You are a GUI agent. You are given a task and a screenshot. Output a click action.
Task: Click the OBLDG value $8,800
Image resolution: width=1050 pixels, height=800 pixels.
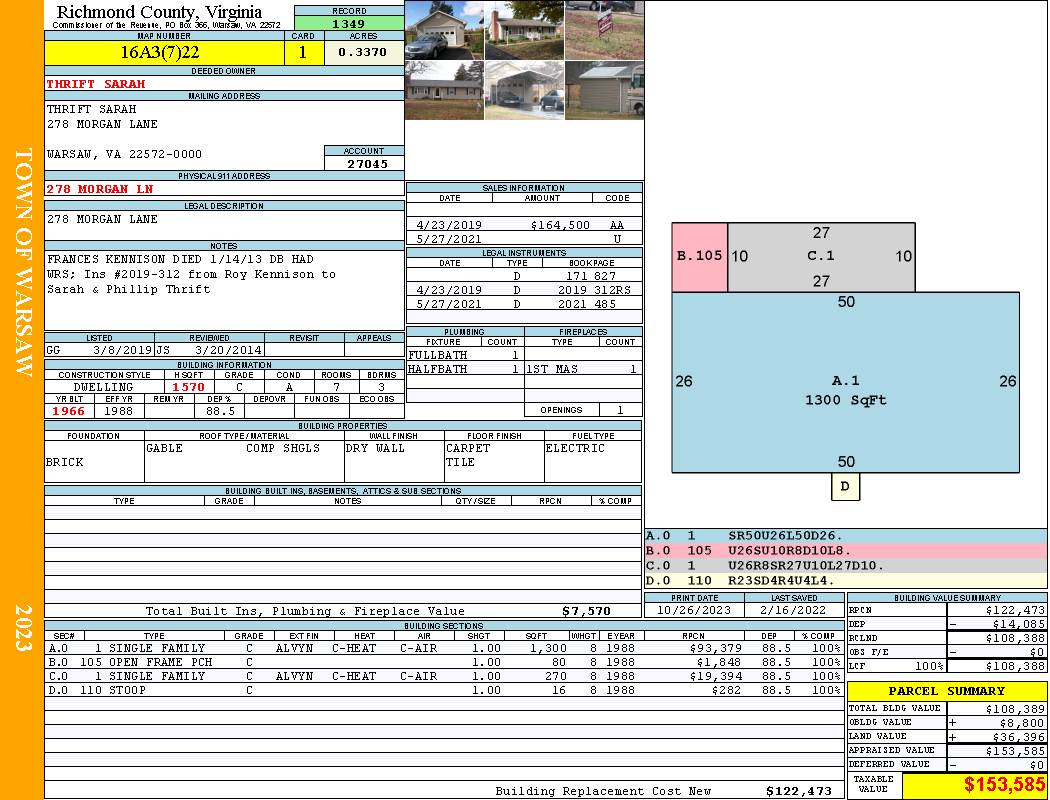tap(1022, 723)
